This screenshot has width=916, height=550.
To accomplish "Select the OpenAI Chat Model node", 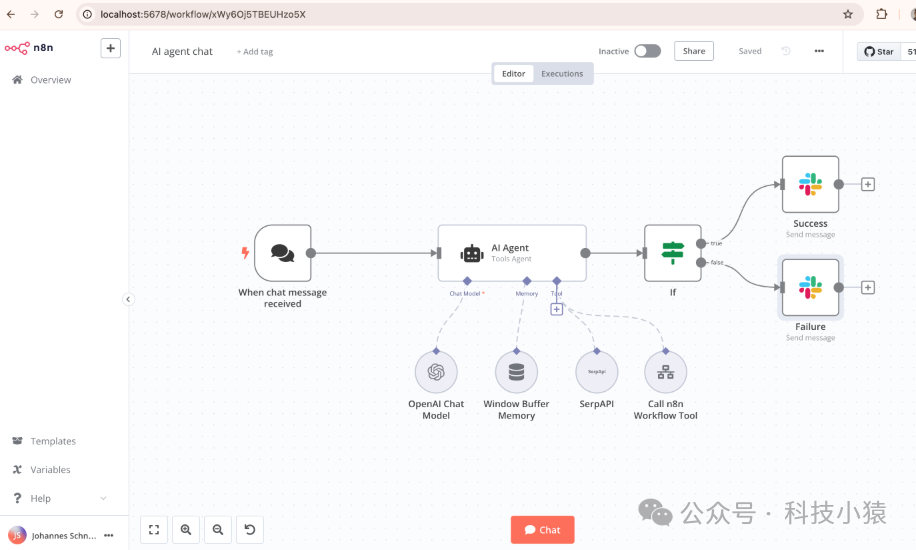I will coord(436,372).
